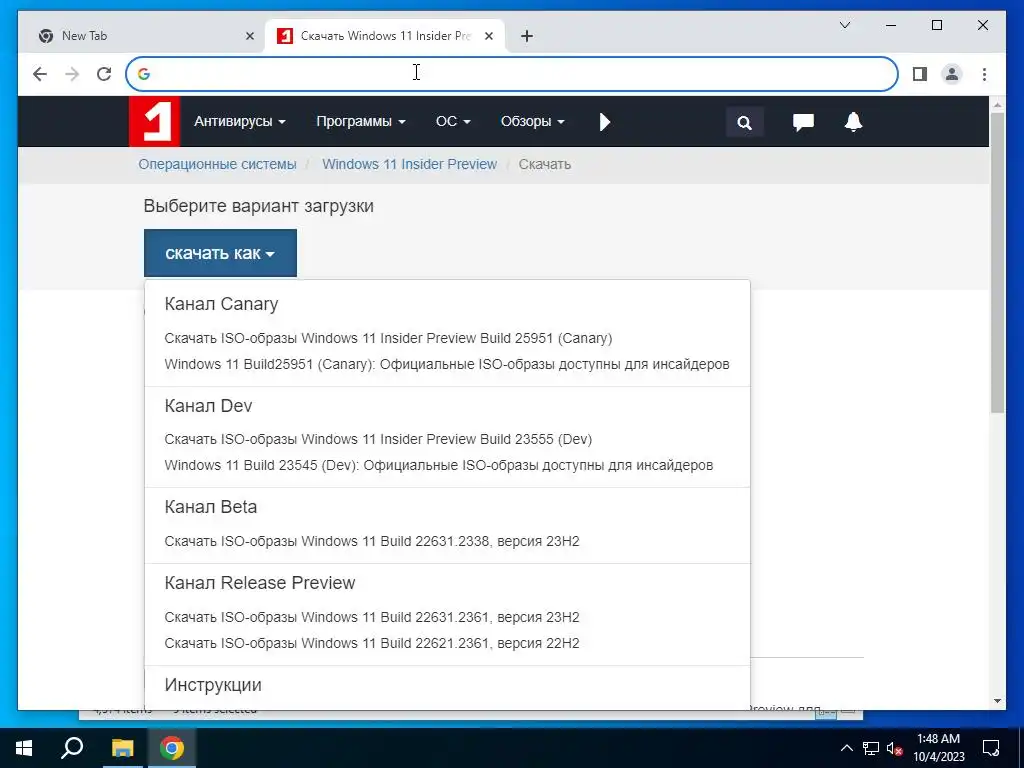This screenshot has height=768, width=1024.
Task: Focus the Chrome address bar
Action: (512, 74)
